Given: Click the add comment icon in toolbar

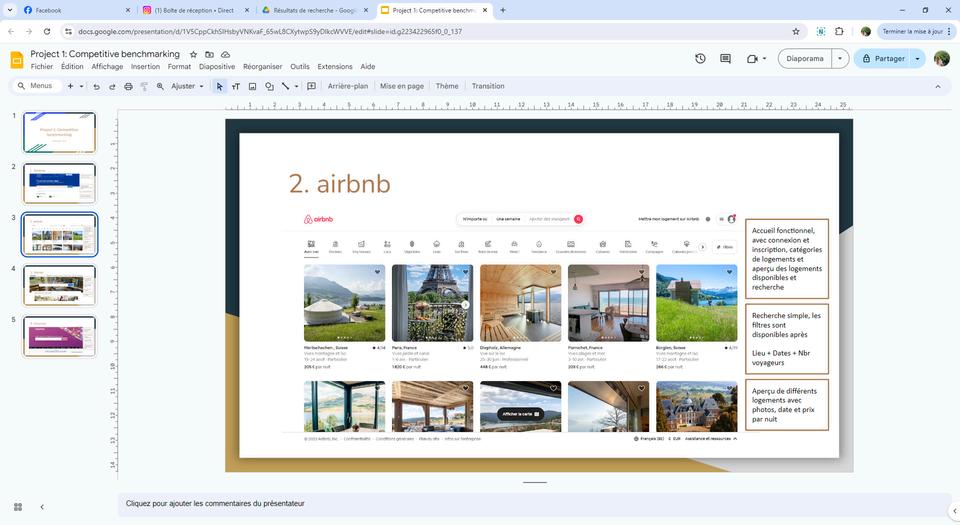Looking at the screenshot, I should point(312,86).
